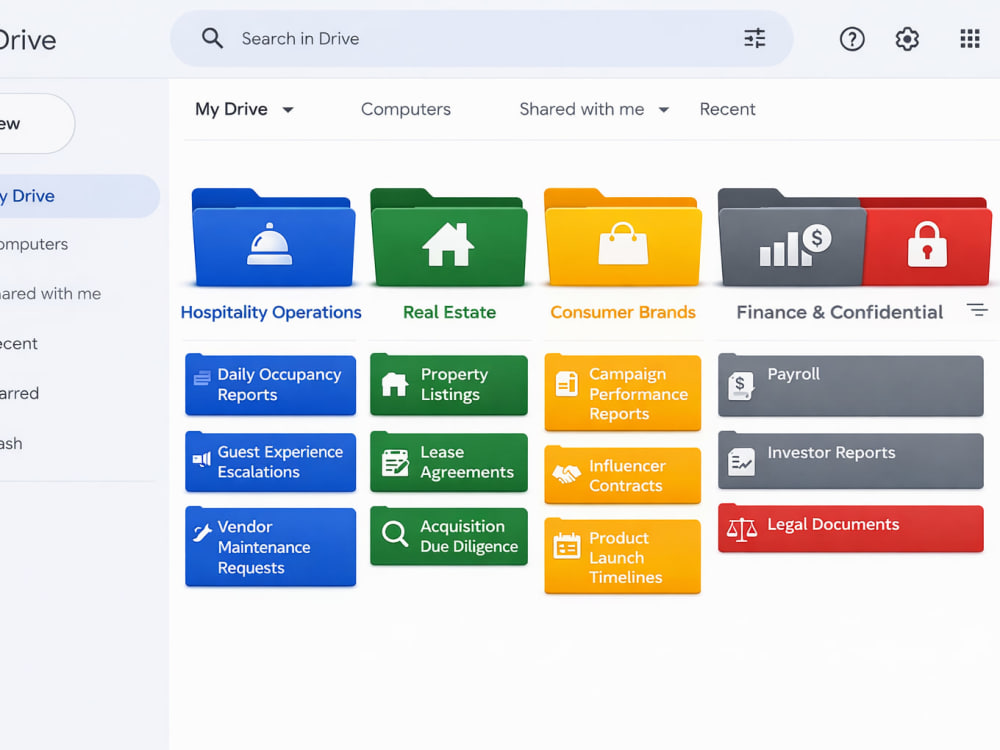Click the house icon on Property Listings
The width and height of the screenshot is (1000, 750).
tap(395, 384)
